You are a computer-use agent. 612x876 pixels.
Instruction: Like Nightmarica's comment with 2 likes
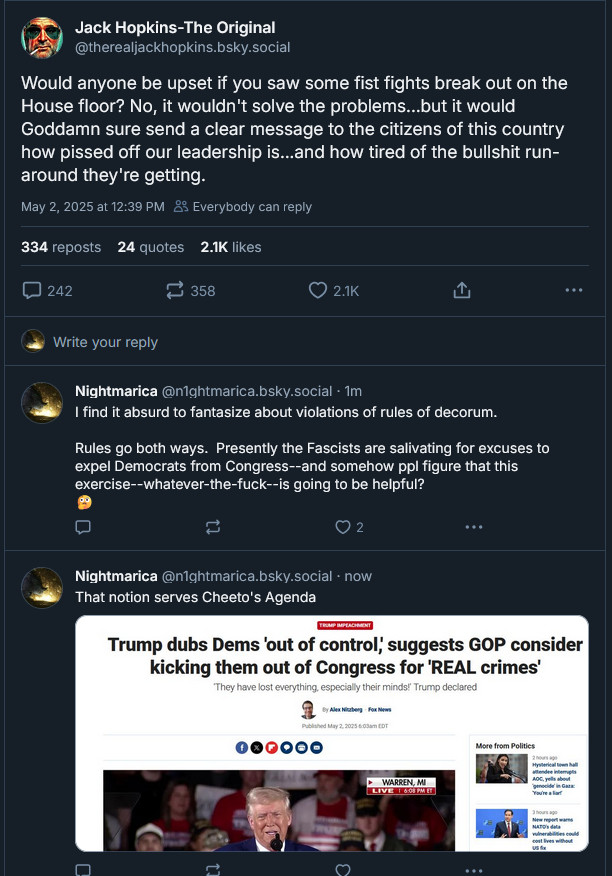pos(349,527)
